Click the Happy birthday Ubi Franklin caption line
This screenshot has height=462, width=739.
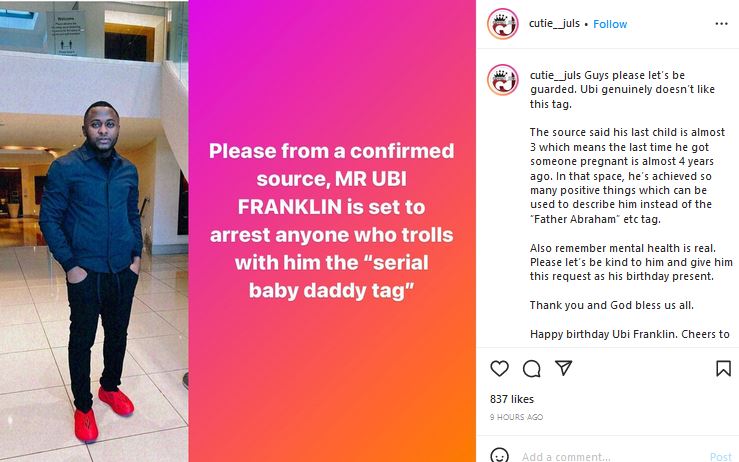pyautogui.click(x=630, y=334)
